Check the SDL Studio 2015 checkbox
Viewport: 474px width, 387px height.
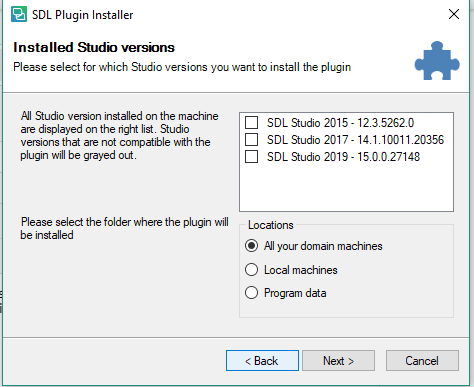point(251,122)
